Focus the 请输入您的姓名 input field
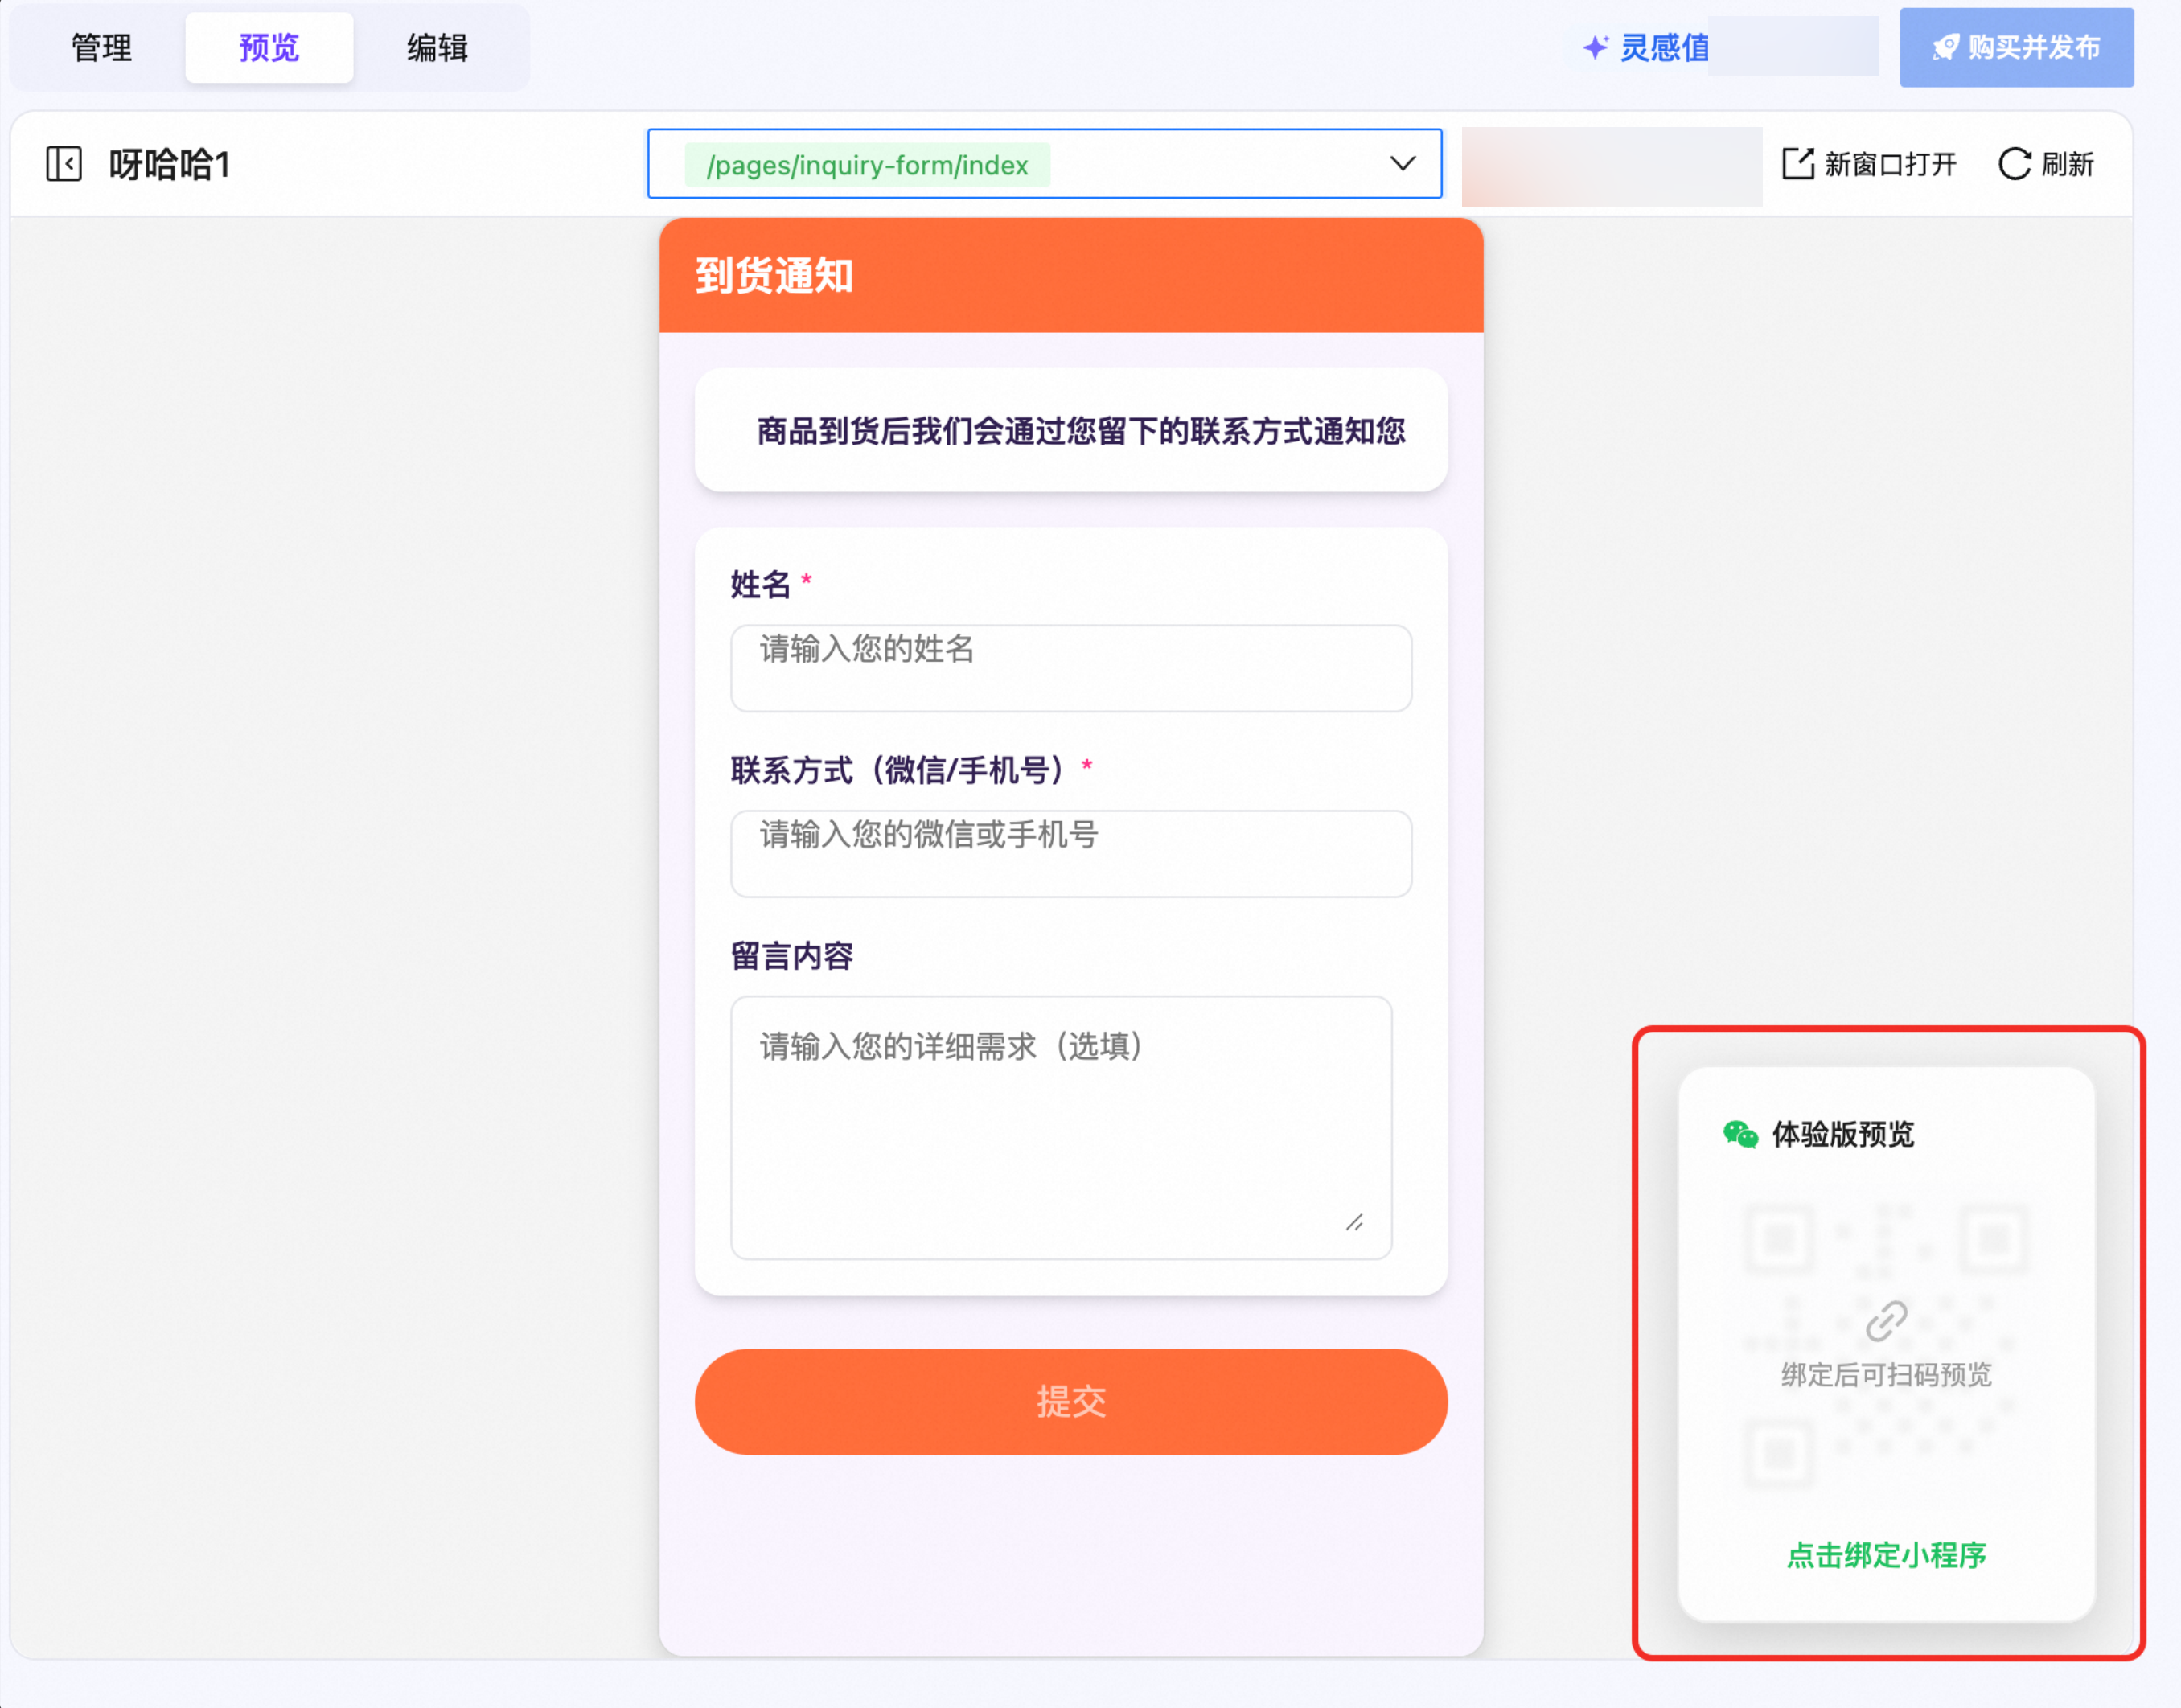This screenshot has width=2181, height=1708. tap(1071, 668)
